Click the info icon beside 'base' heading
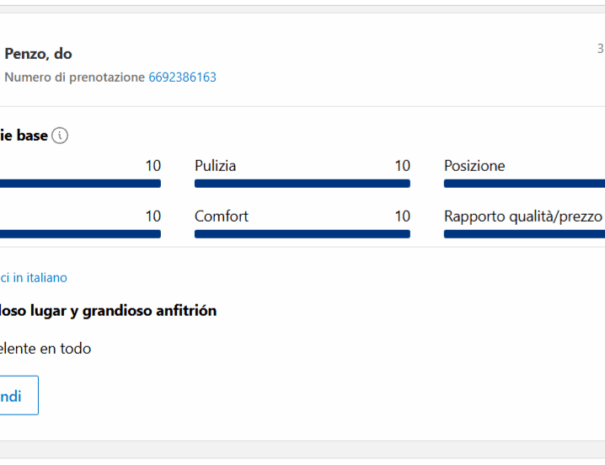The image size is (605, 465). tap(60, 135)
